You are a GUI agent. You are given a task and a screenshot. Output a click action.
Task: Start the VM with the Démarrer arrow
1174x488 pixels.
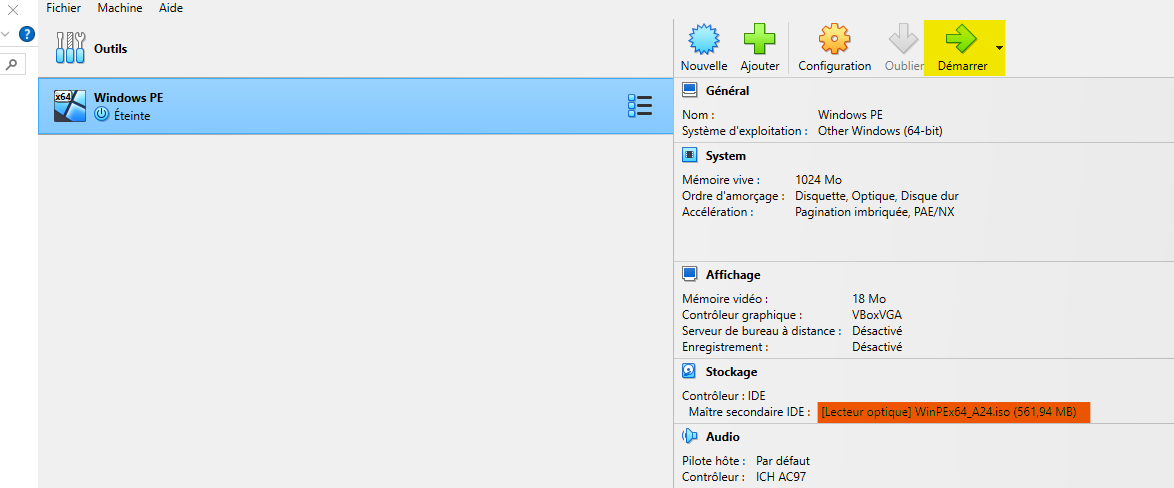pyautogui.click(x=961, y=40)
